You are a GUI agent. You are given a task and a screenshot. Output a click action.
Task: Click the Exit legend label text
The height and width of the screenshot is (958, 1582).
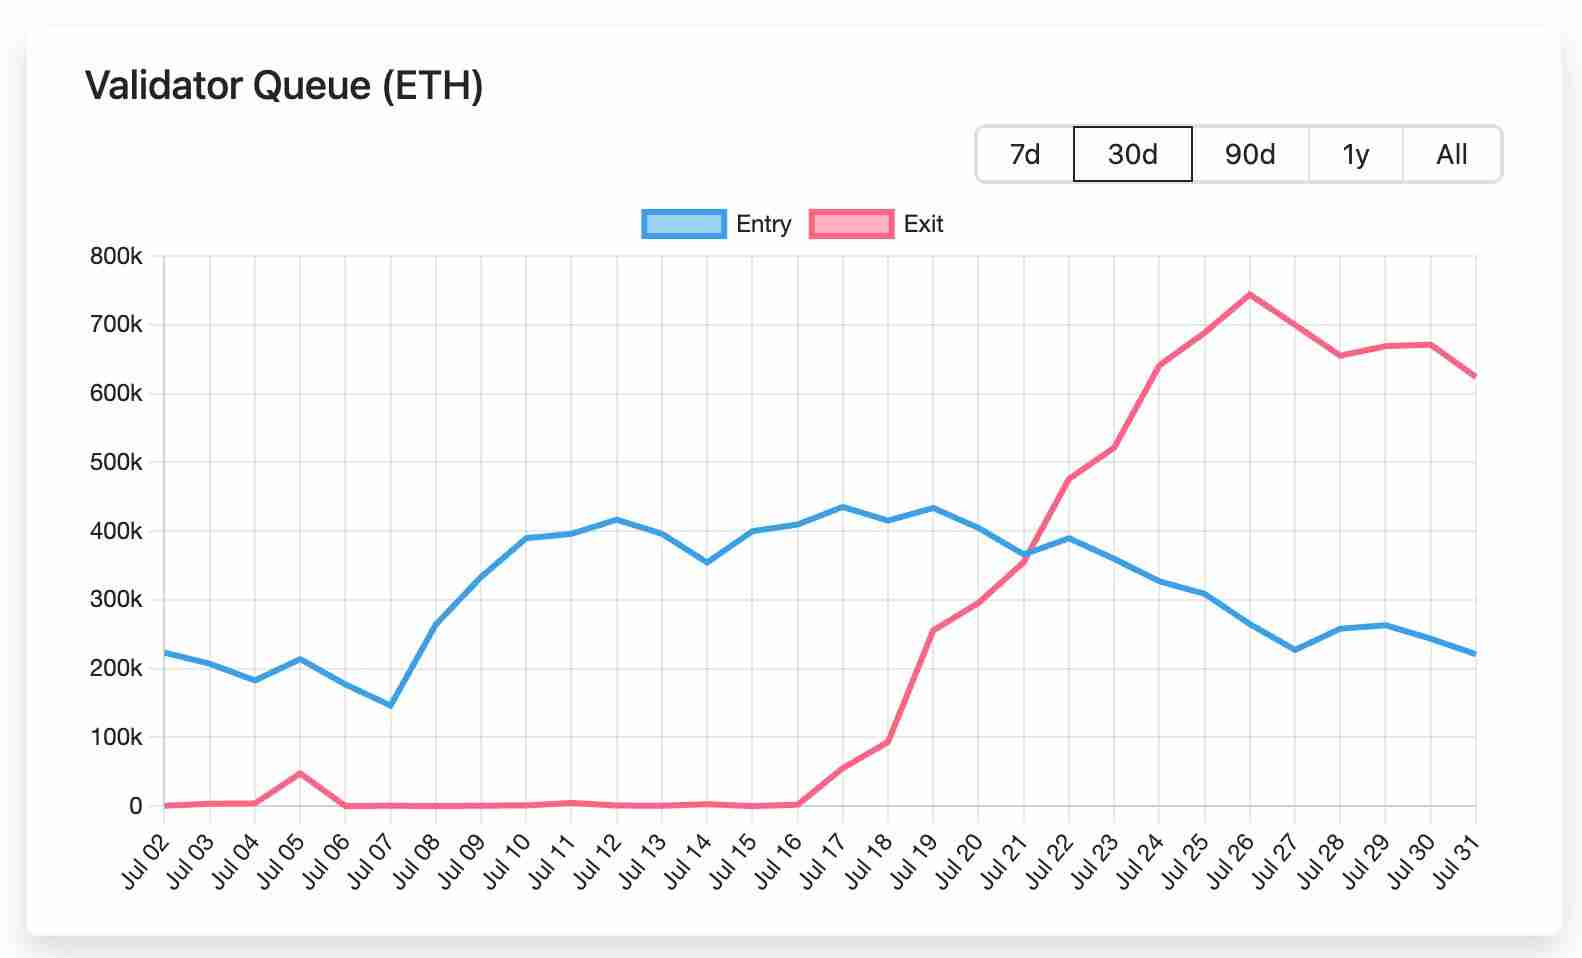pos(924,223)
